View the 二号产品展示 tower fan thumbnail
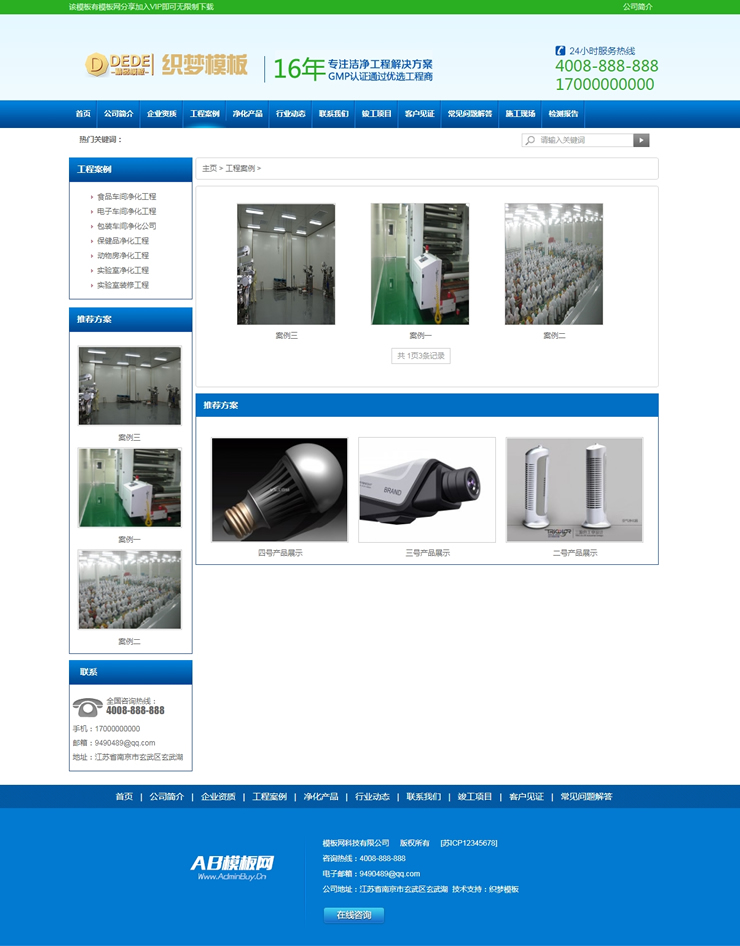Image resolution: width=740 pixels, height=946 pixels. coord(575,490)
